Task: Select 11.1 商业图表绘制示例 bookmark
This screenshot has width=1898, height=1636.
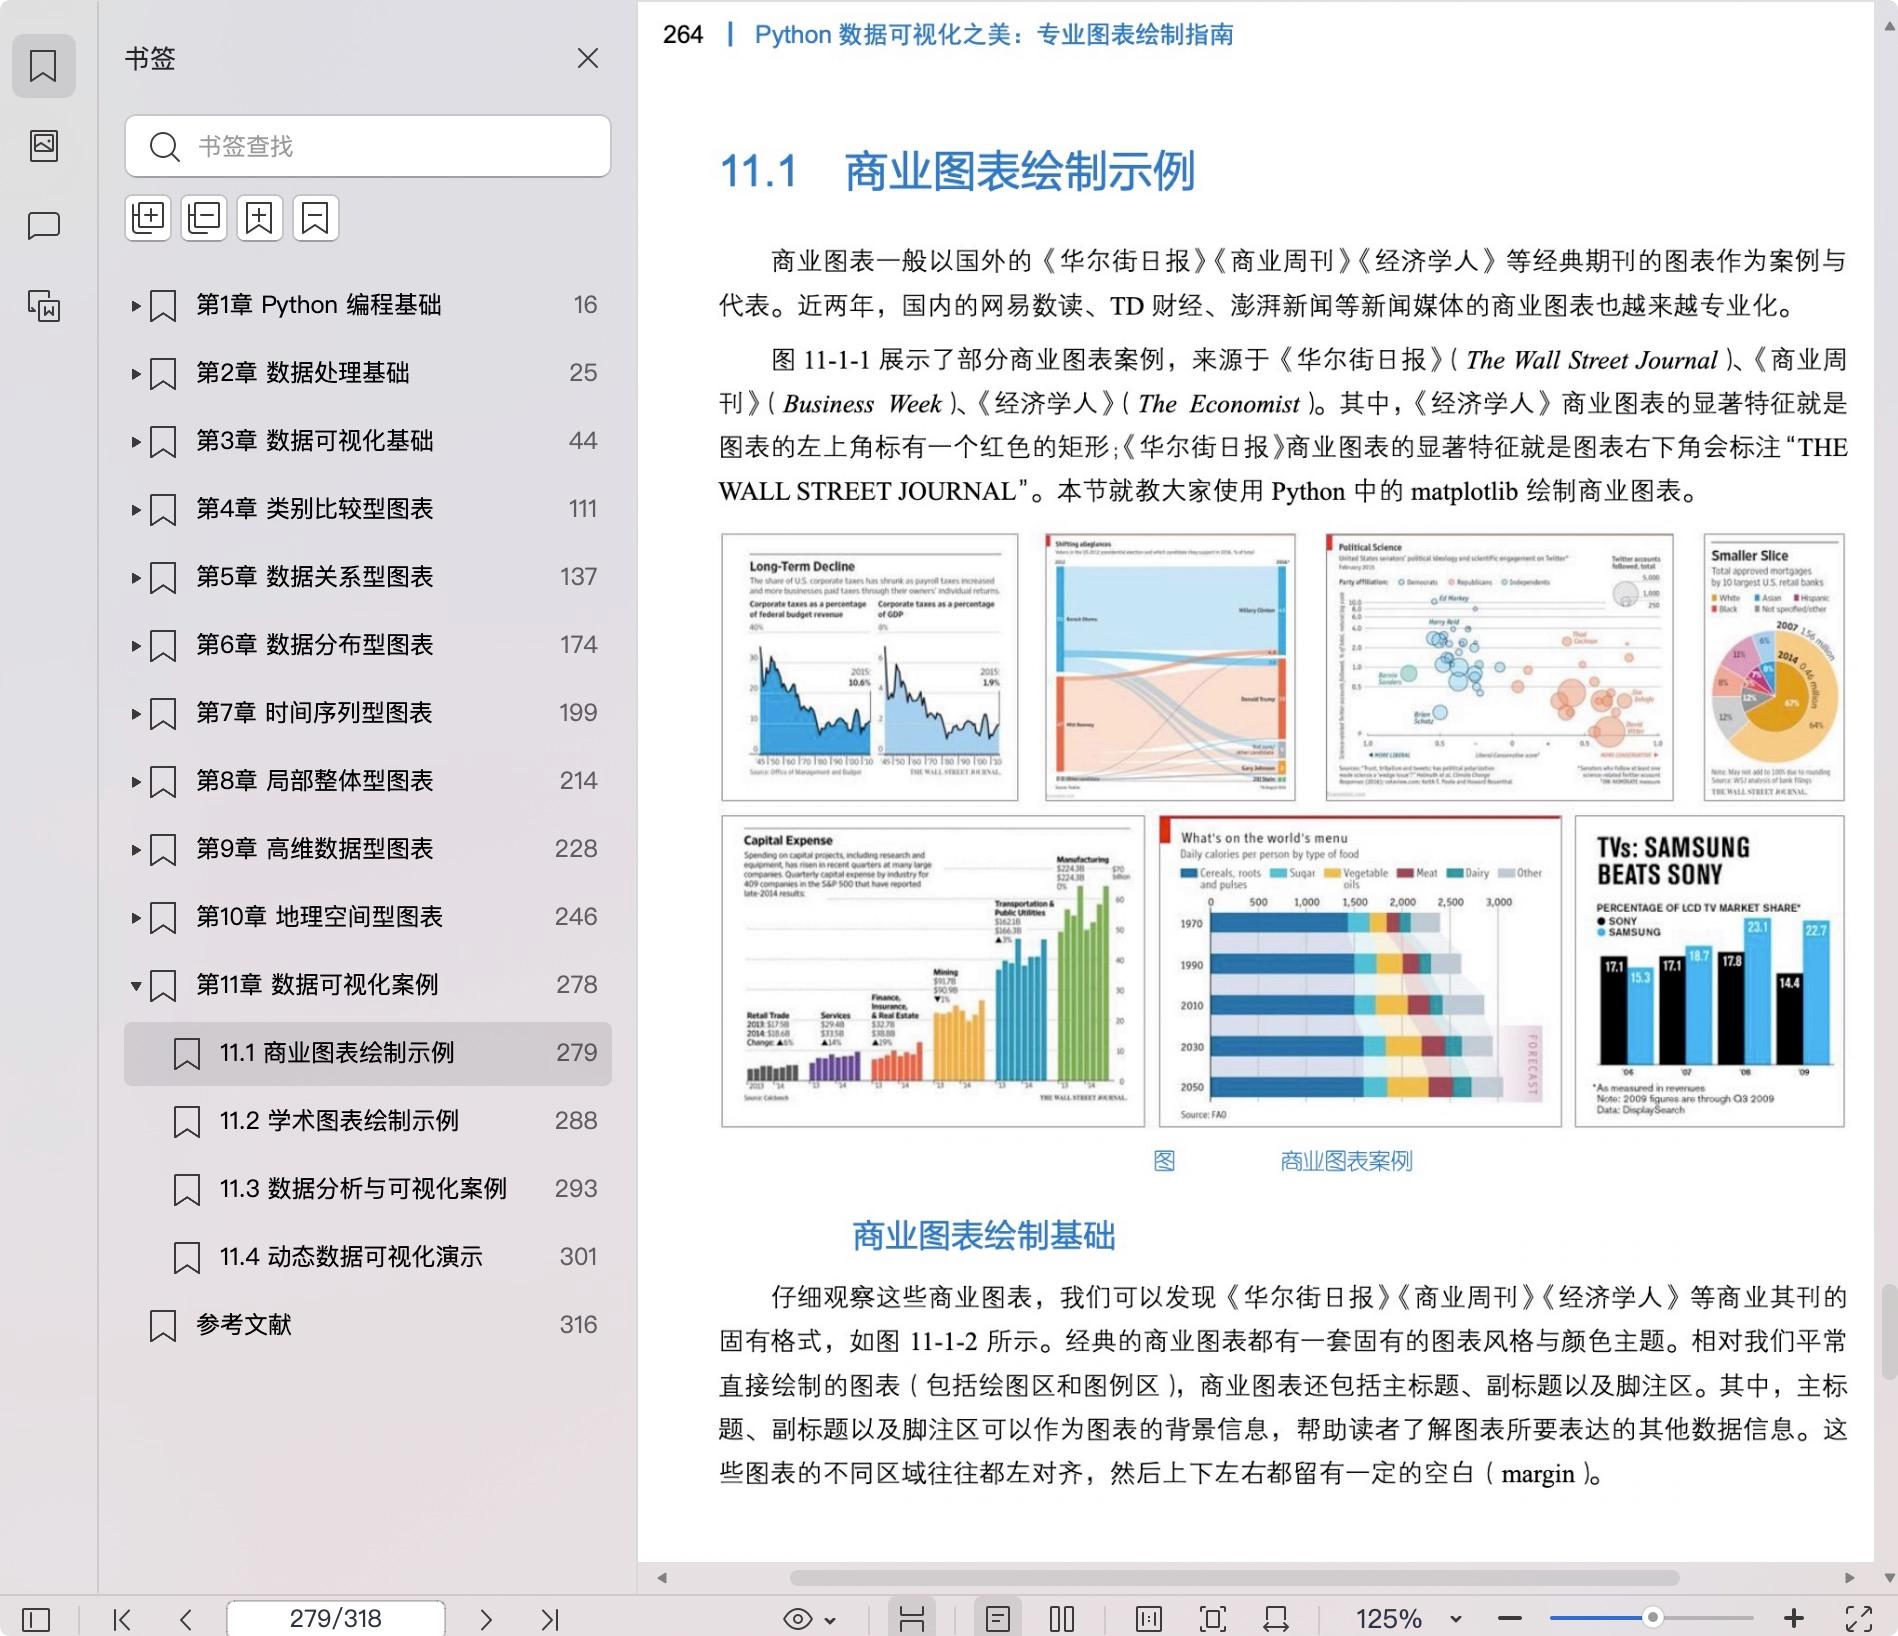Action: [368, 1053]
